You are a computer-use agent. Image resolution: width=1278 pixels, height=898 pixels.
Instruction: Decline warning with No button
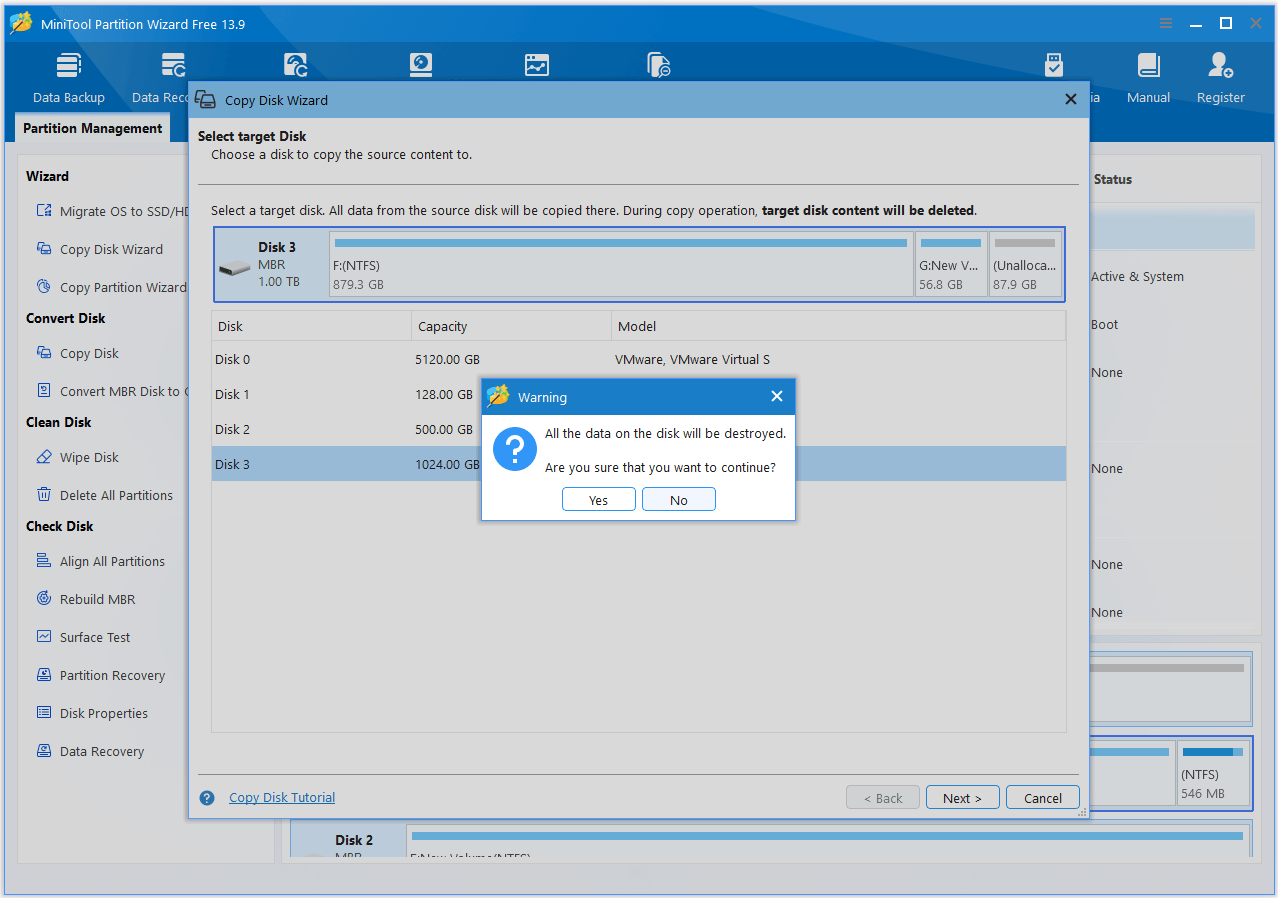pos(679,500)
